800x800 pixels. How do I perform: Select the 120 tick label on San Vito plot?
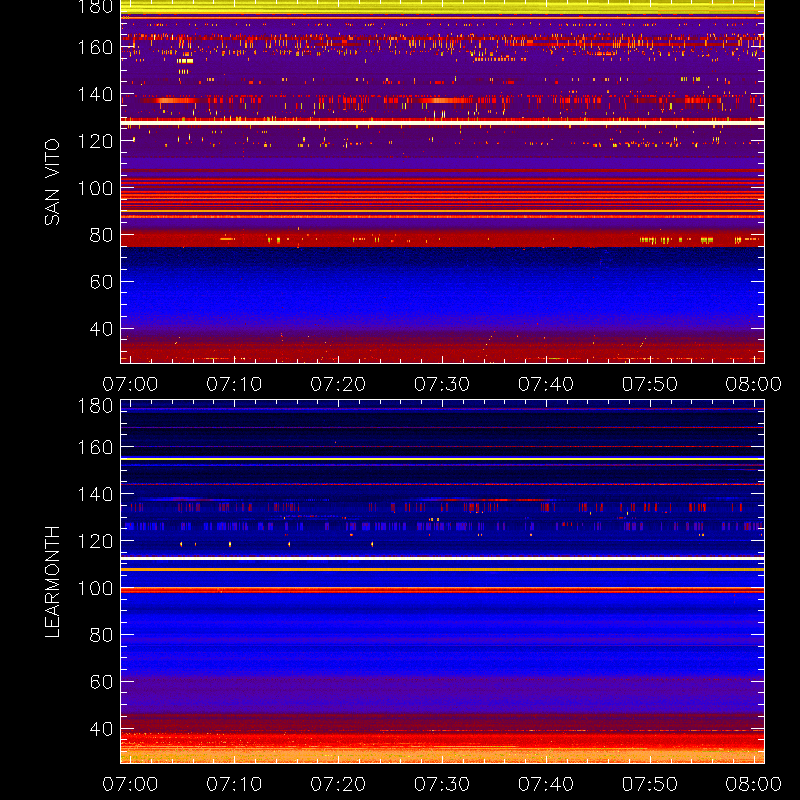point(95,141)
